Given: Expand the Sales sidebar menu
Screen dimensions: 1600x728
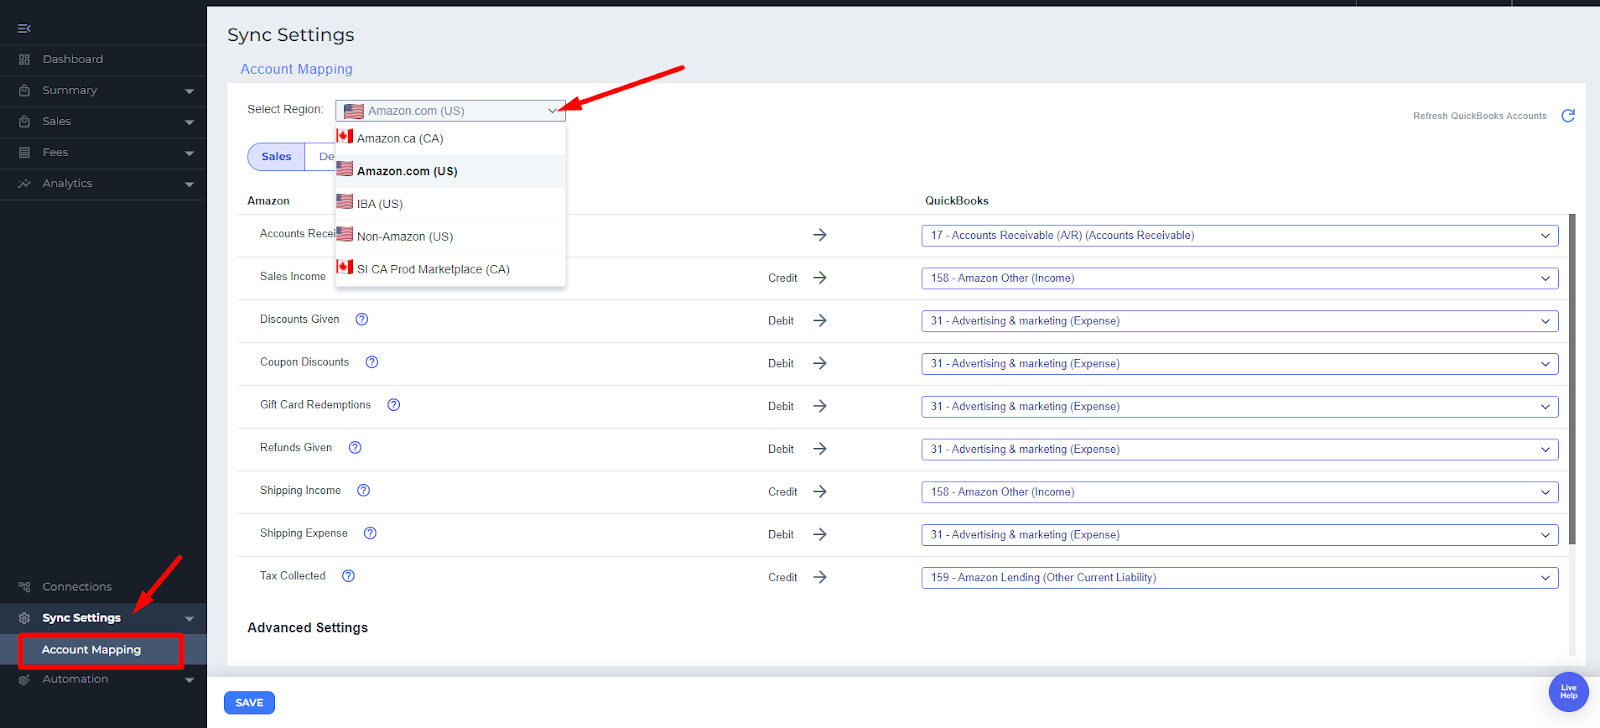Looking at the screenshot, I should coord(189,122).
